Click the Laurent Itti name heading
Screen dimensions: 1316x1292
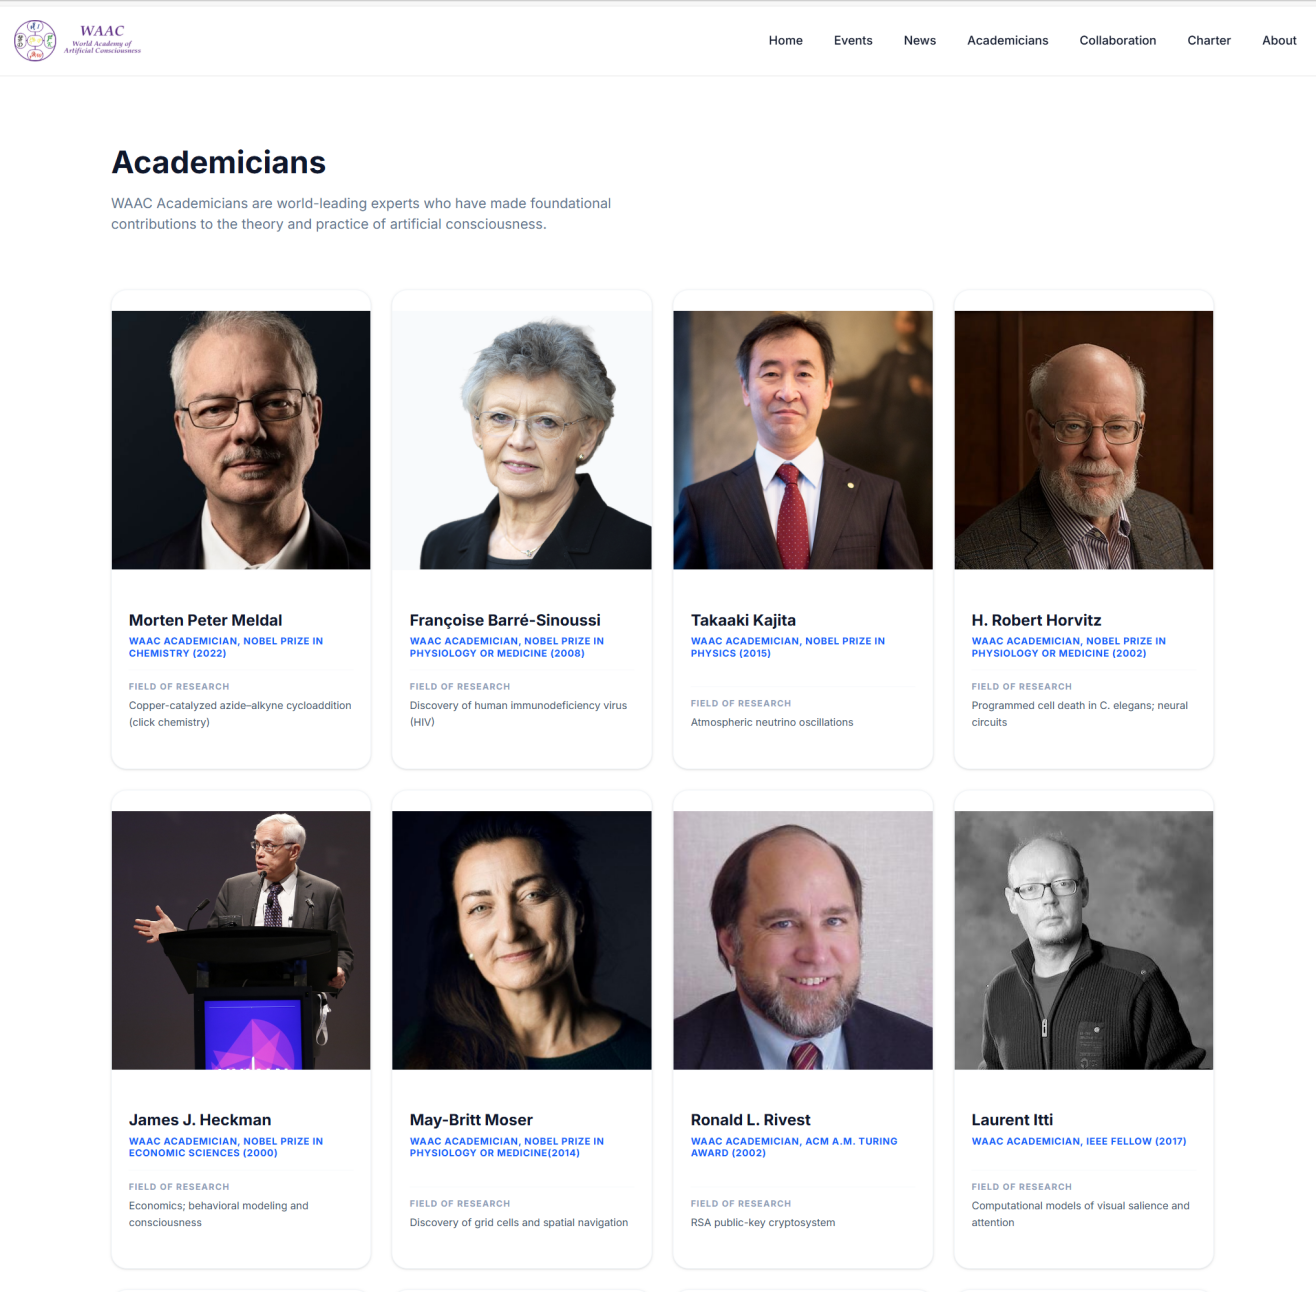[x=1012, y=1120]
